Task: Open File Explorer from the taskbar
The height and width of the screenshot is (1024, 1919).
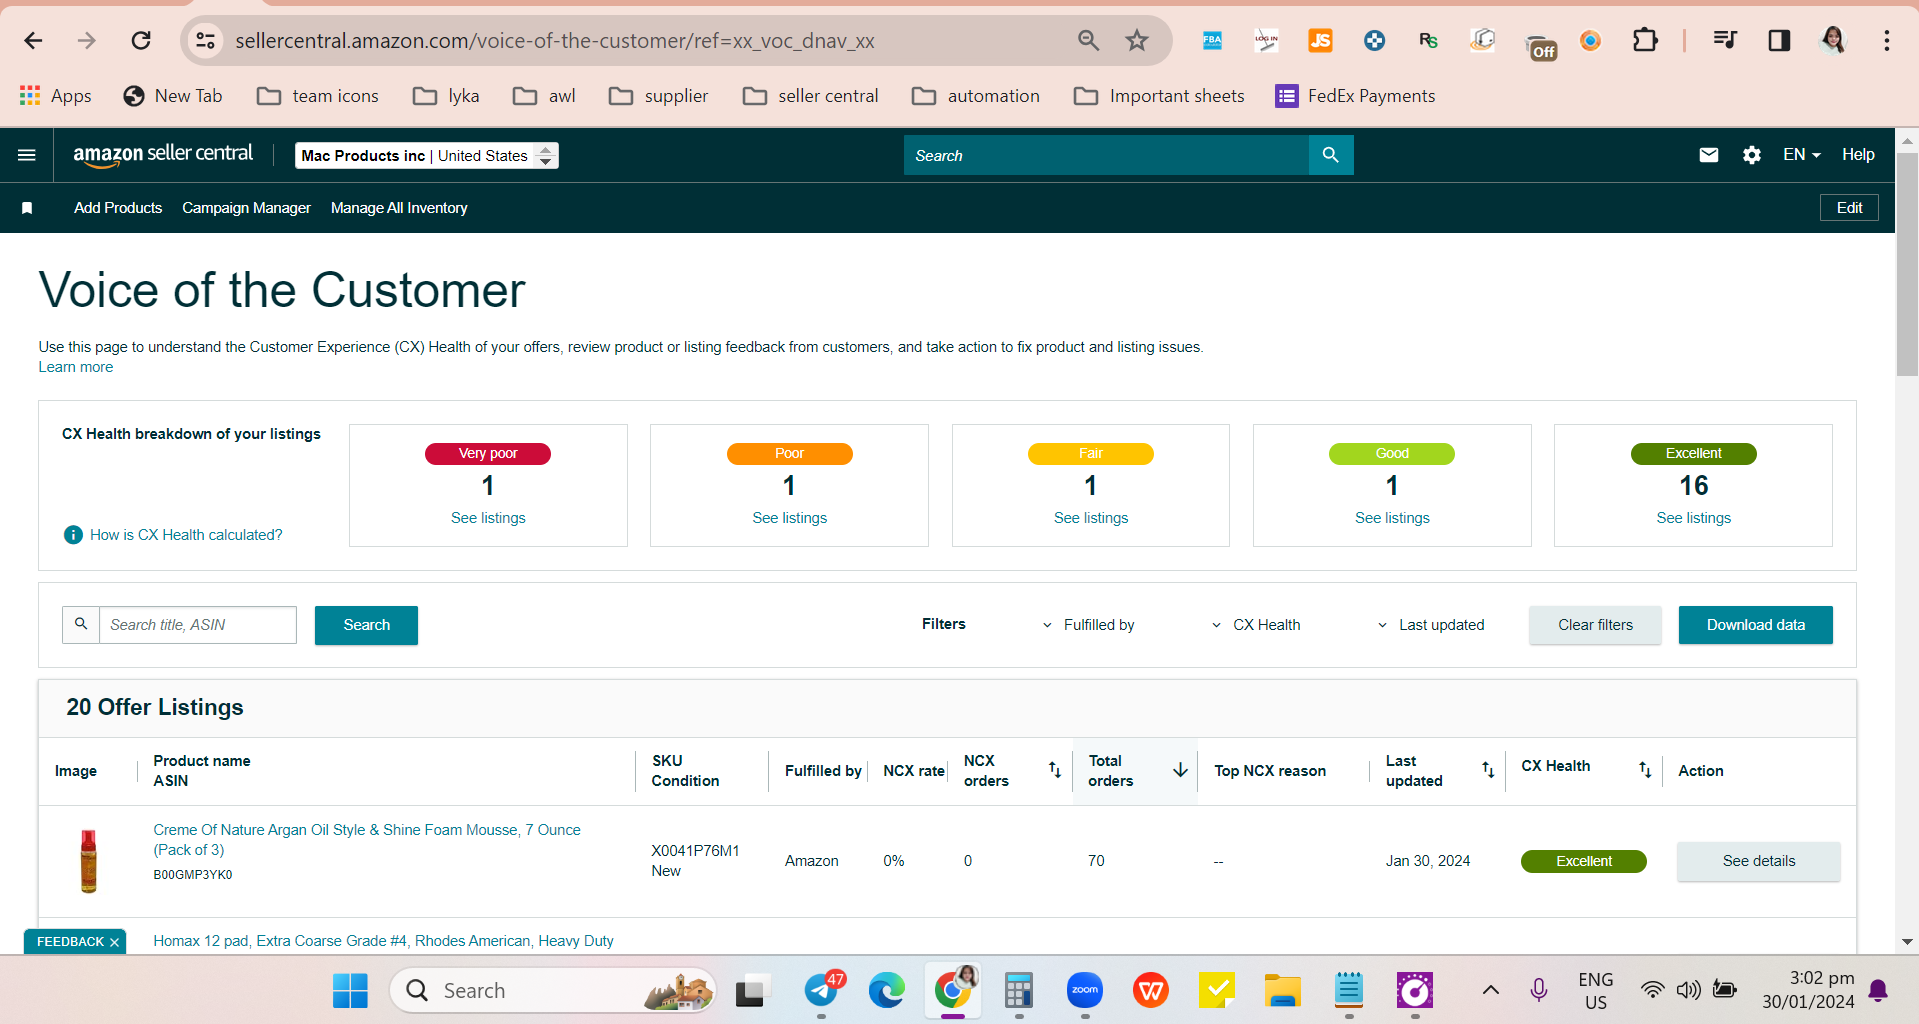Action: click(x=1282, y=991)
